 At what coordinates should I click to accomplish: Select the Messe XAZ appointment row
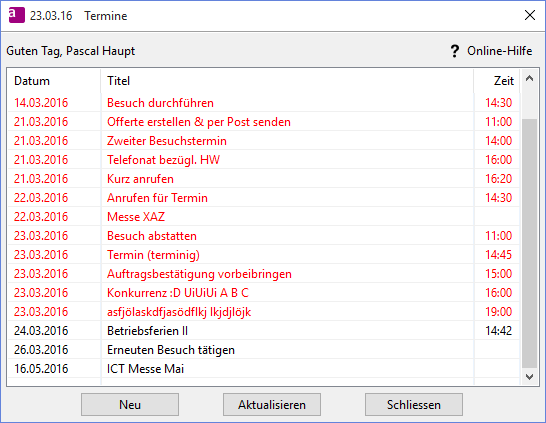point(264,217)
